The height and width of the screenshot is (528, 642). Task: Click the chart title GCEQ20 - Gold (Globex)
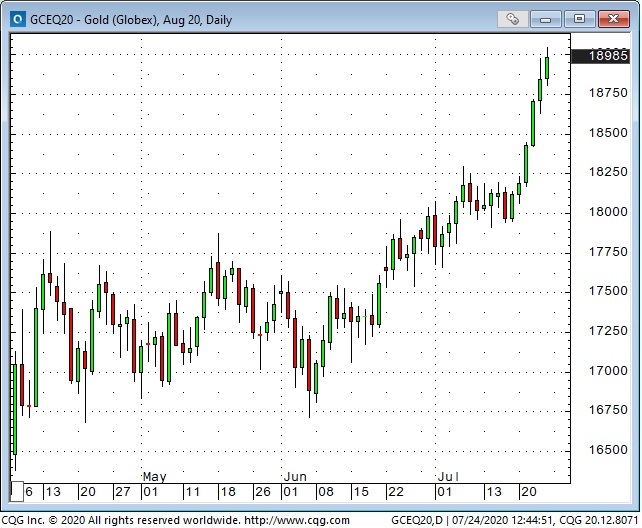95,20
